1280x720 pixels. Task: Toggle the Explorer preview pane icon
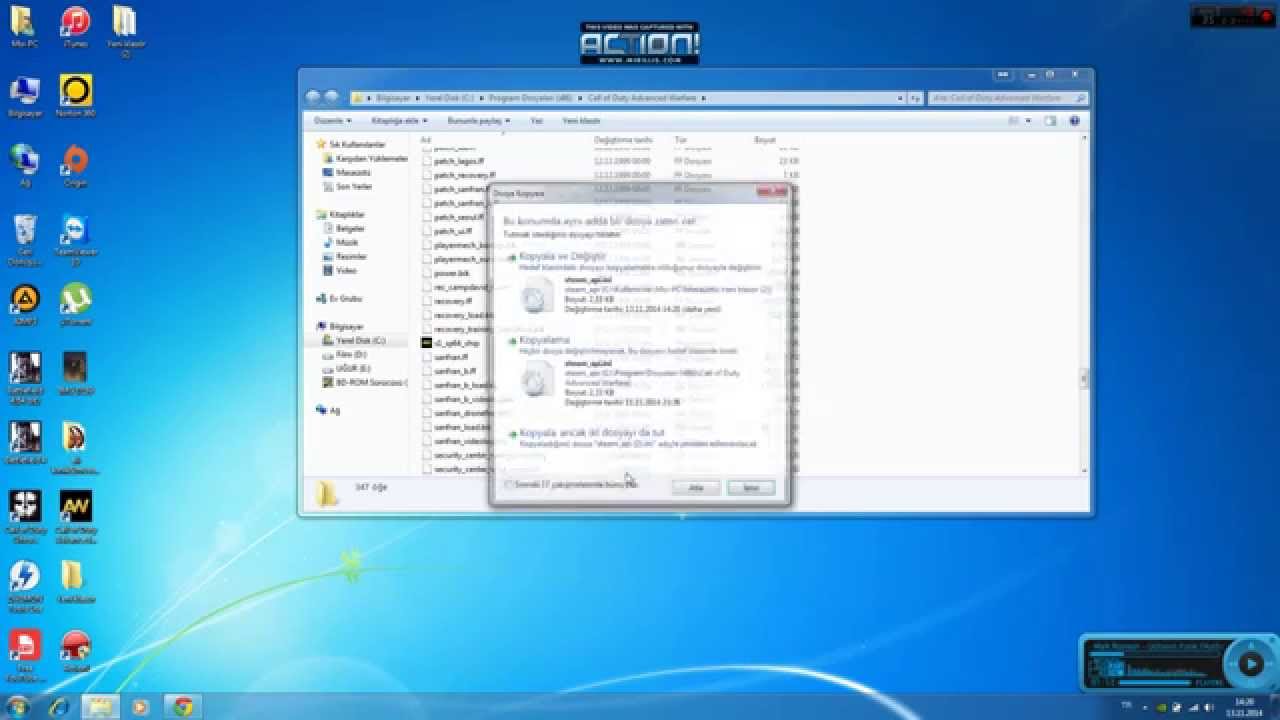point(1050,120)
